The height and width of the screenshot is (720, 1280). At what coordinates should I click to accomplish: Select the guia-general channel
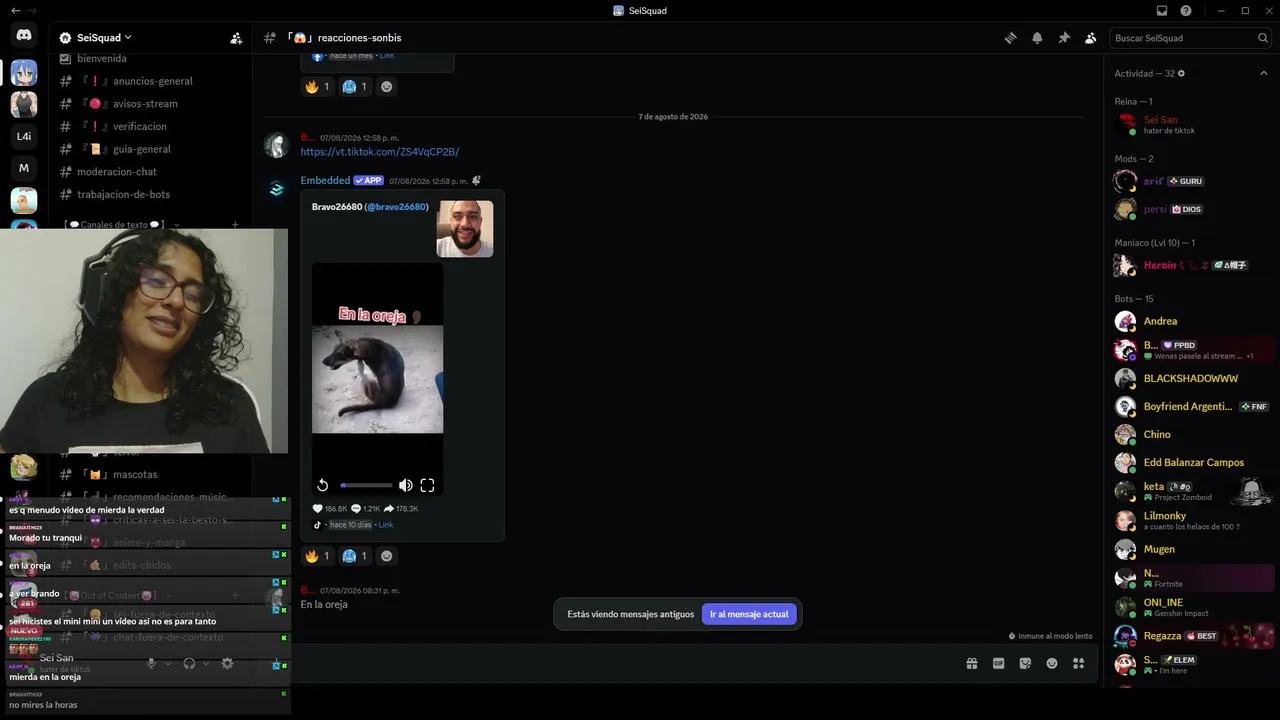154,149
